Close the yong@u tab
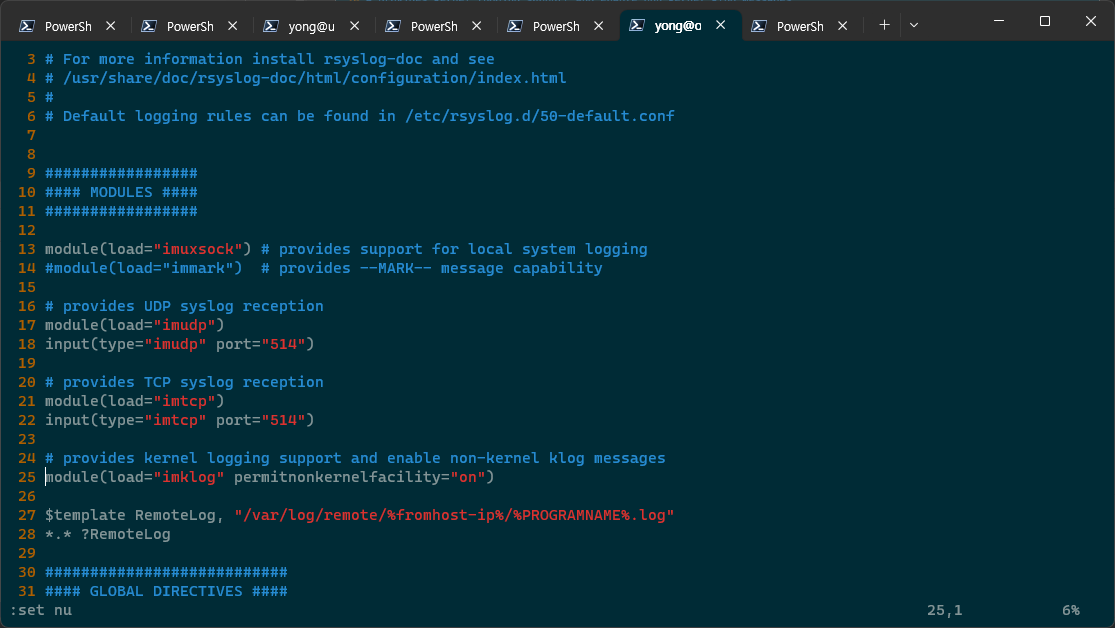This screenshot has width=1115, height=628. click(x=355, y=26)
